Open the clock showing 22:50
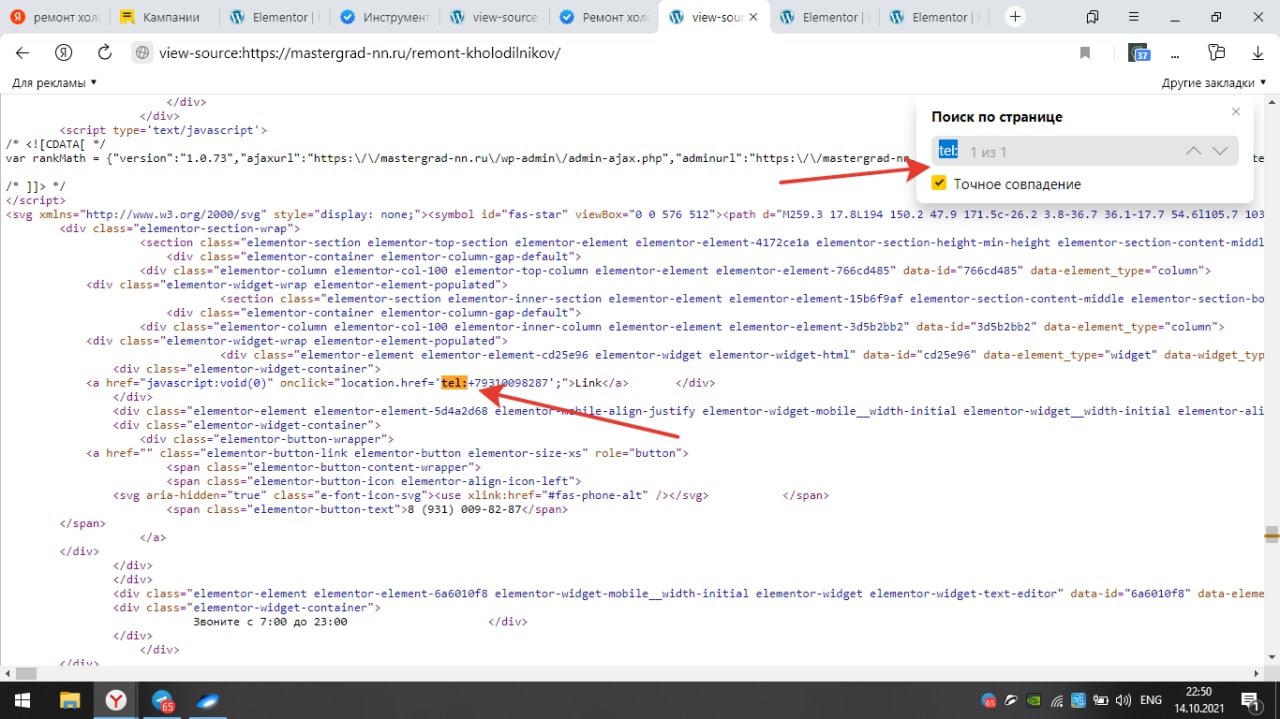Image resolution: width=1280 pixels, height=719 pixels. coord(1198,700)
